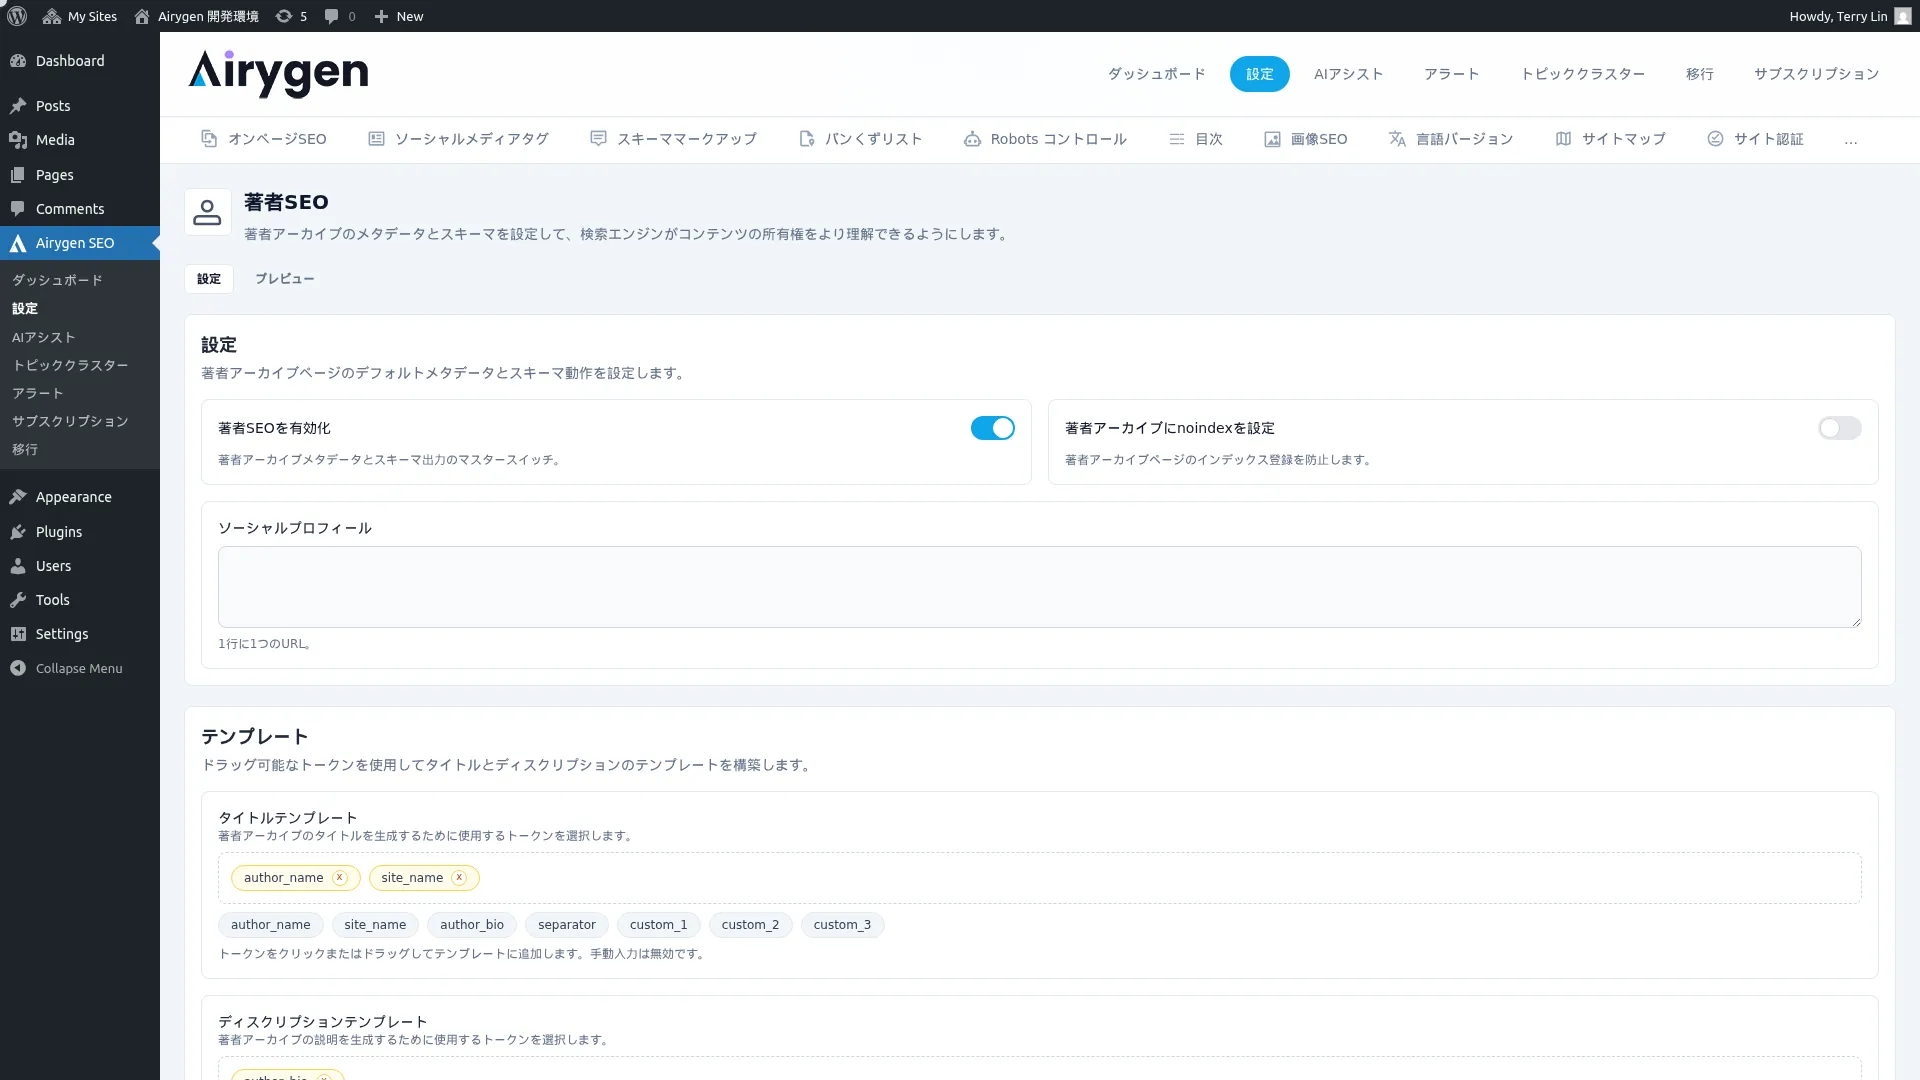1920x1080 pixels.
Task: Open AIアシスト in Airygen SEO submenu
Action: 44,337
